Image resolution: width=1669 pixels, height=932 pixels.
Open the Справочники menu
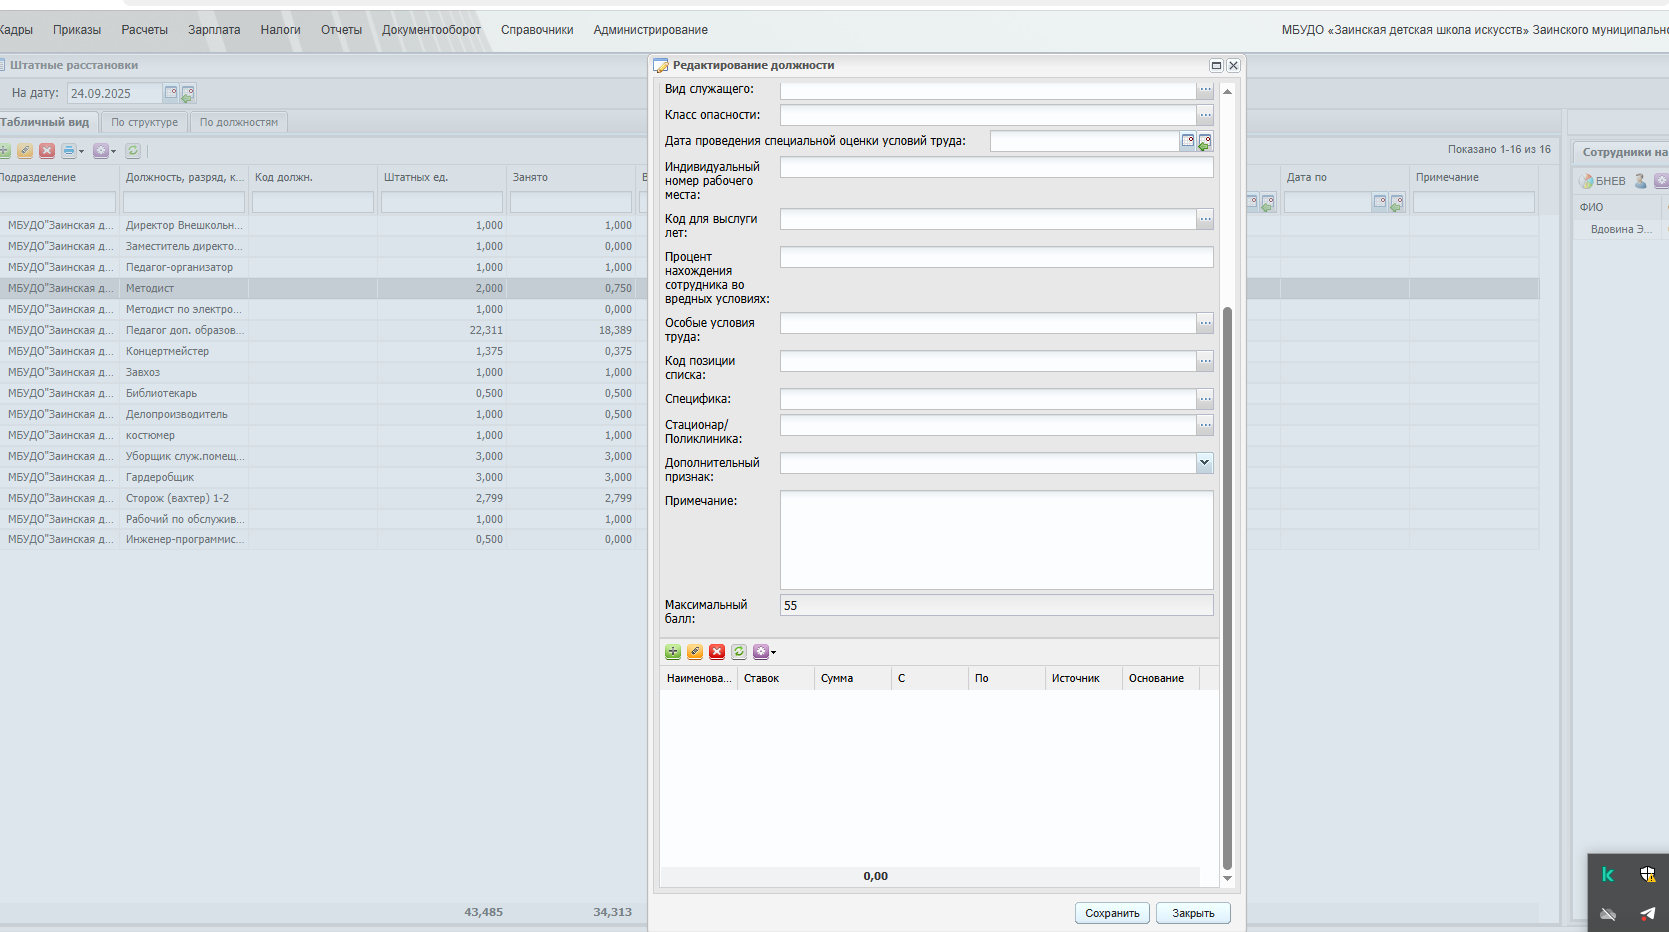[x=537, y=30]
